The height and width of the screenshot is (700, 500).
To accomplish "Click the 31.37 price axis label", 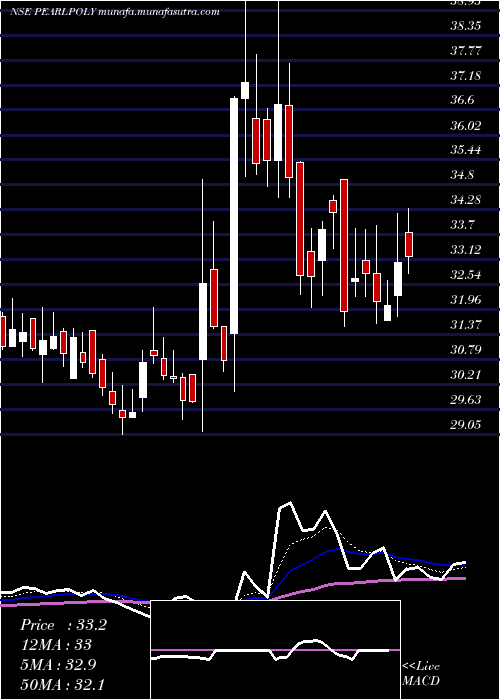I will tap(466, 325).
